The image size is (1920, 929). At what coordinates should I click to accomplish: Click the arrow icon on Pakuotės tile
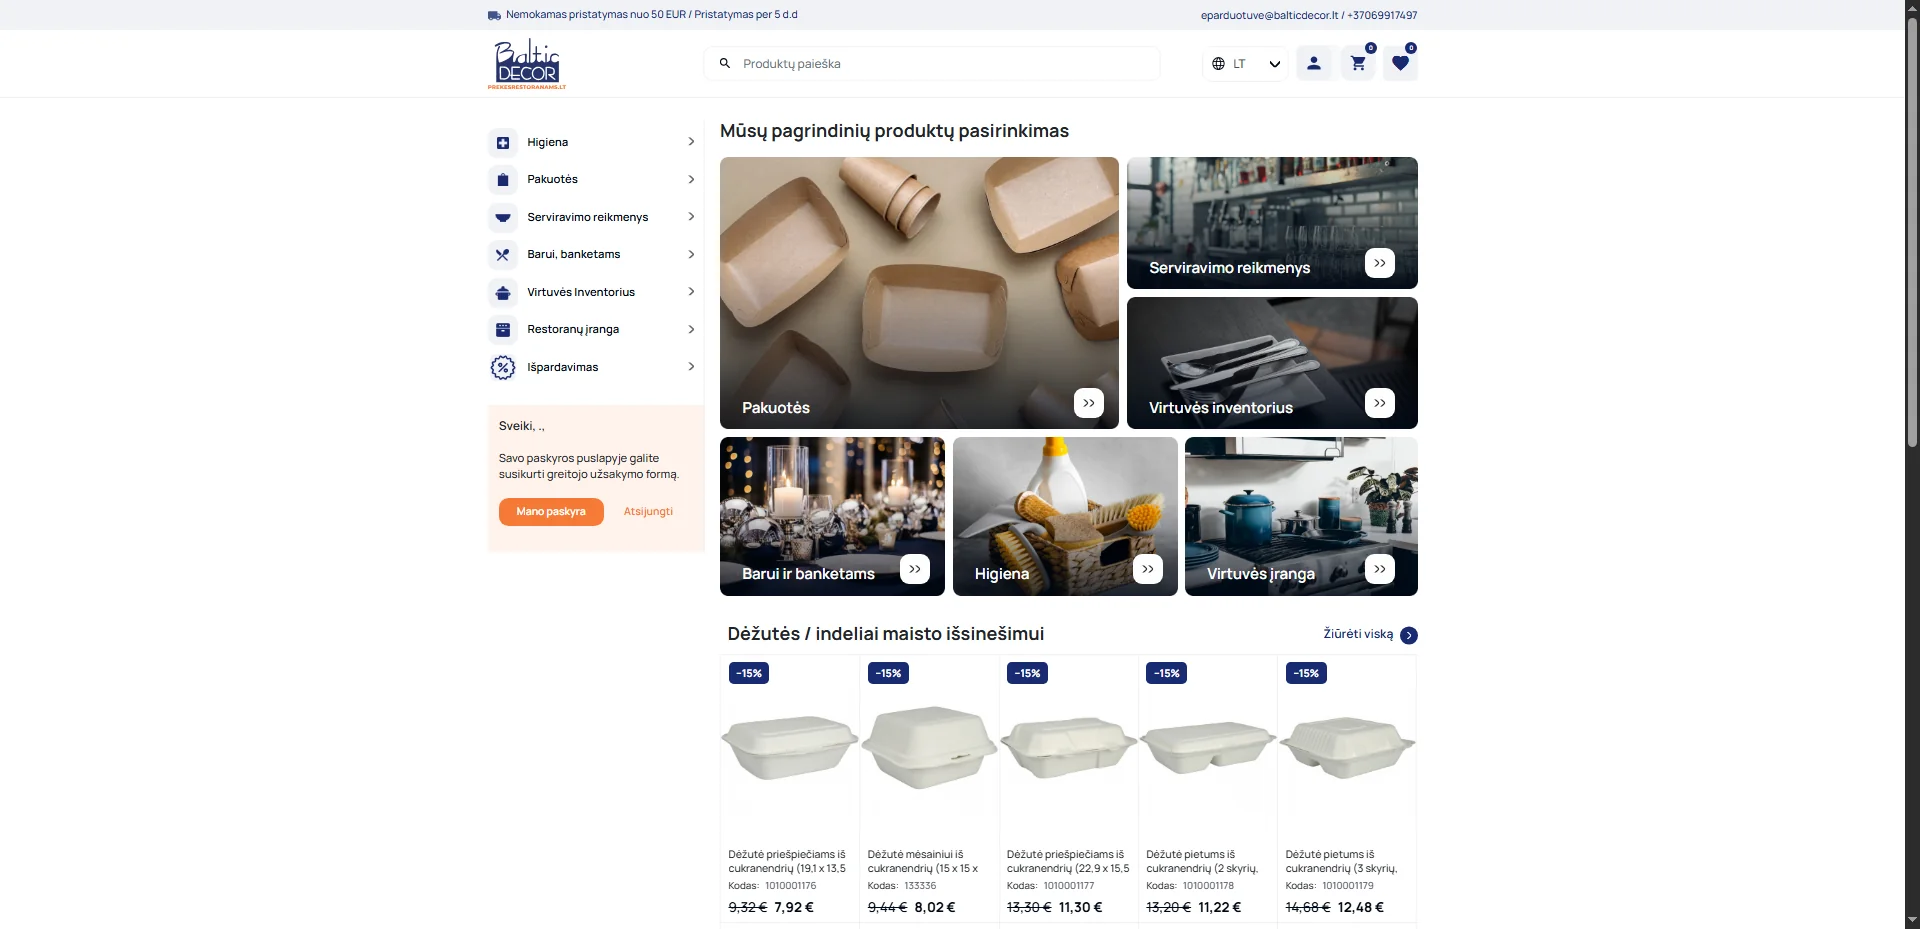pos(1088,403)
